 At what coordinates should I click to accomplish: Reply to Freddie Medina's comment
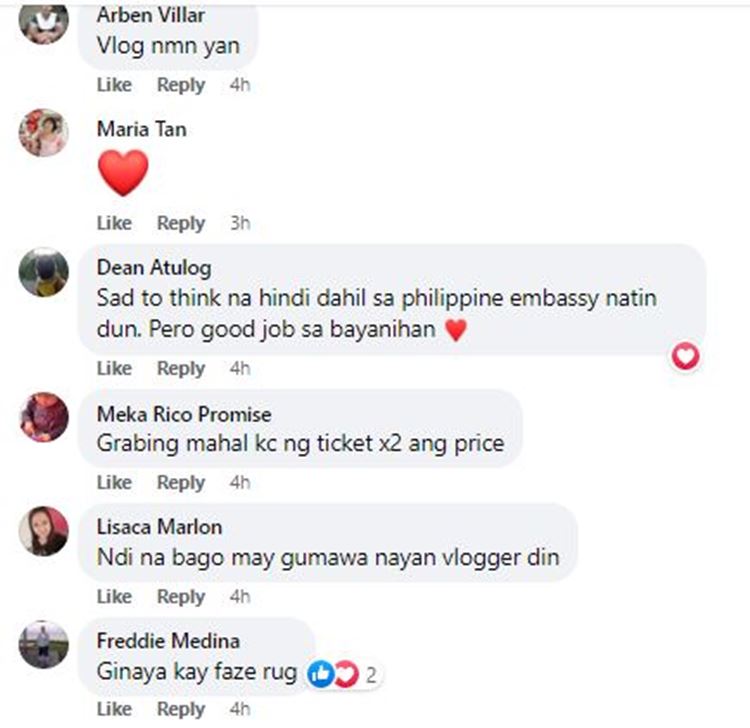coord(181,709)
